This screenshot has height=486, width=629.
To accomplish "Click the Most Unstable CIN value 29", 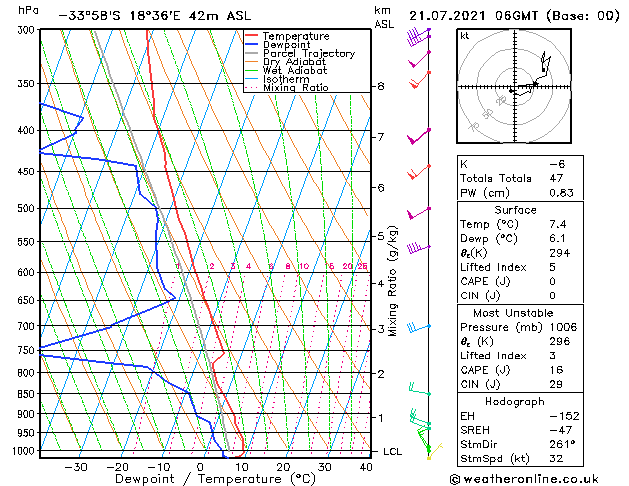I will (x=556, y=384).
